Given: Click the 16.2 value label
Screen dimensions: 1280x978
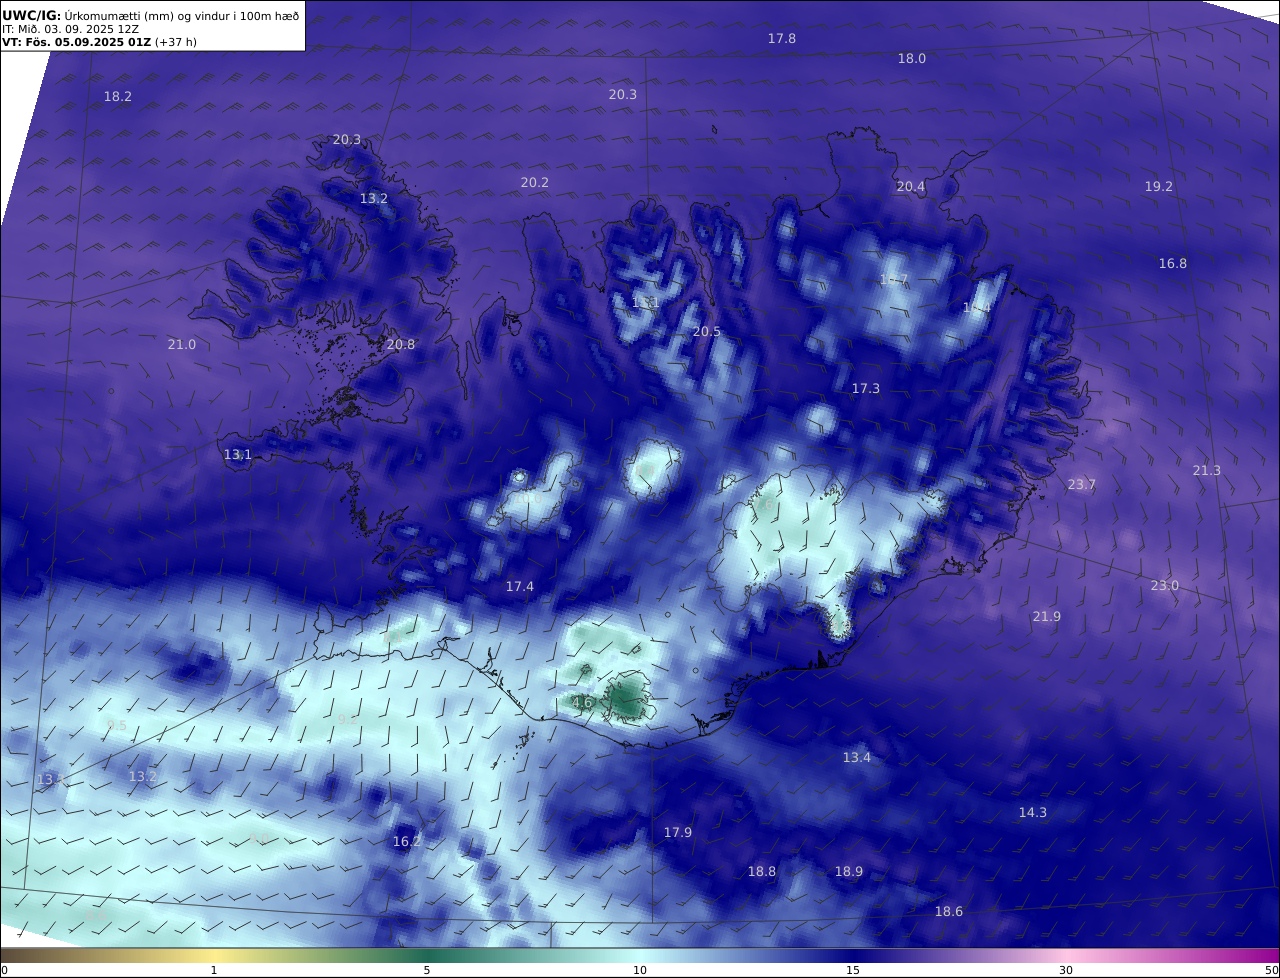Looking at the screenshot, I should [407, 841].
